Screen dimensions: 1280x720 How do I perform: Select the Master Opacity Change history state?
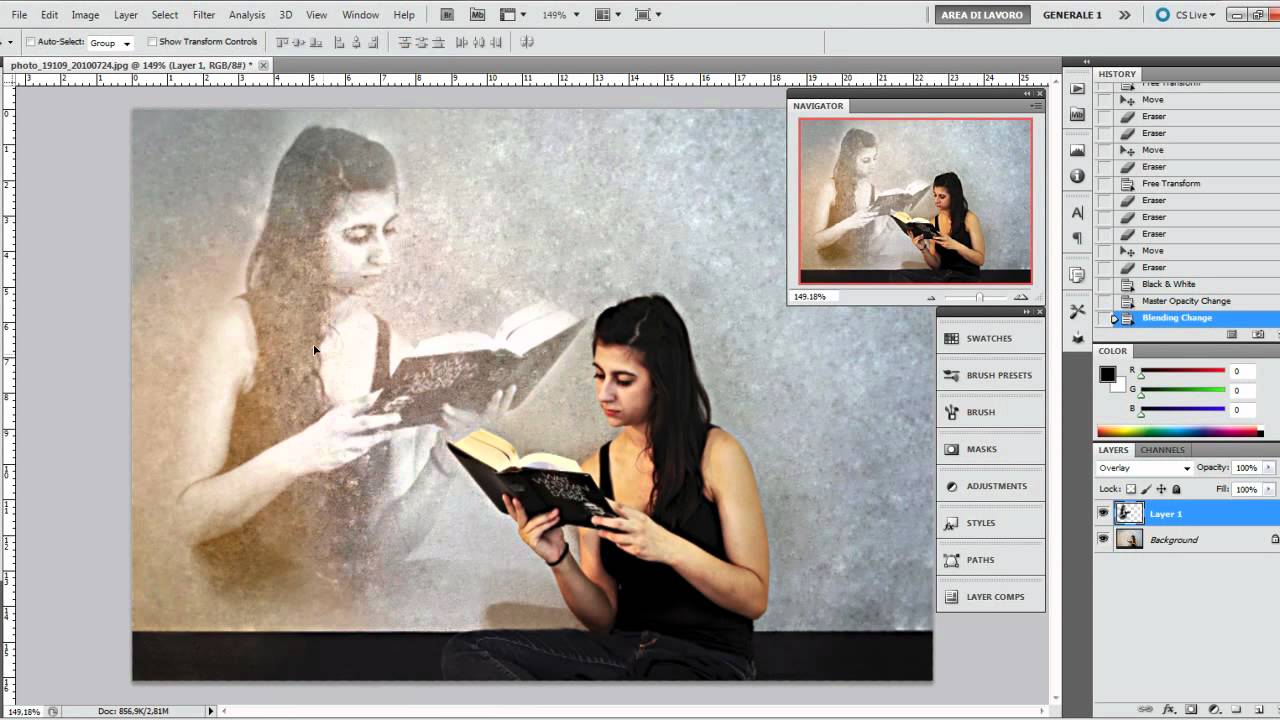coord(1186,301)
